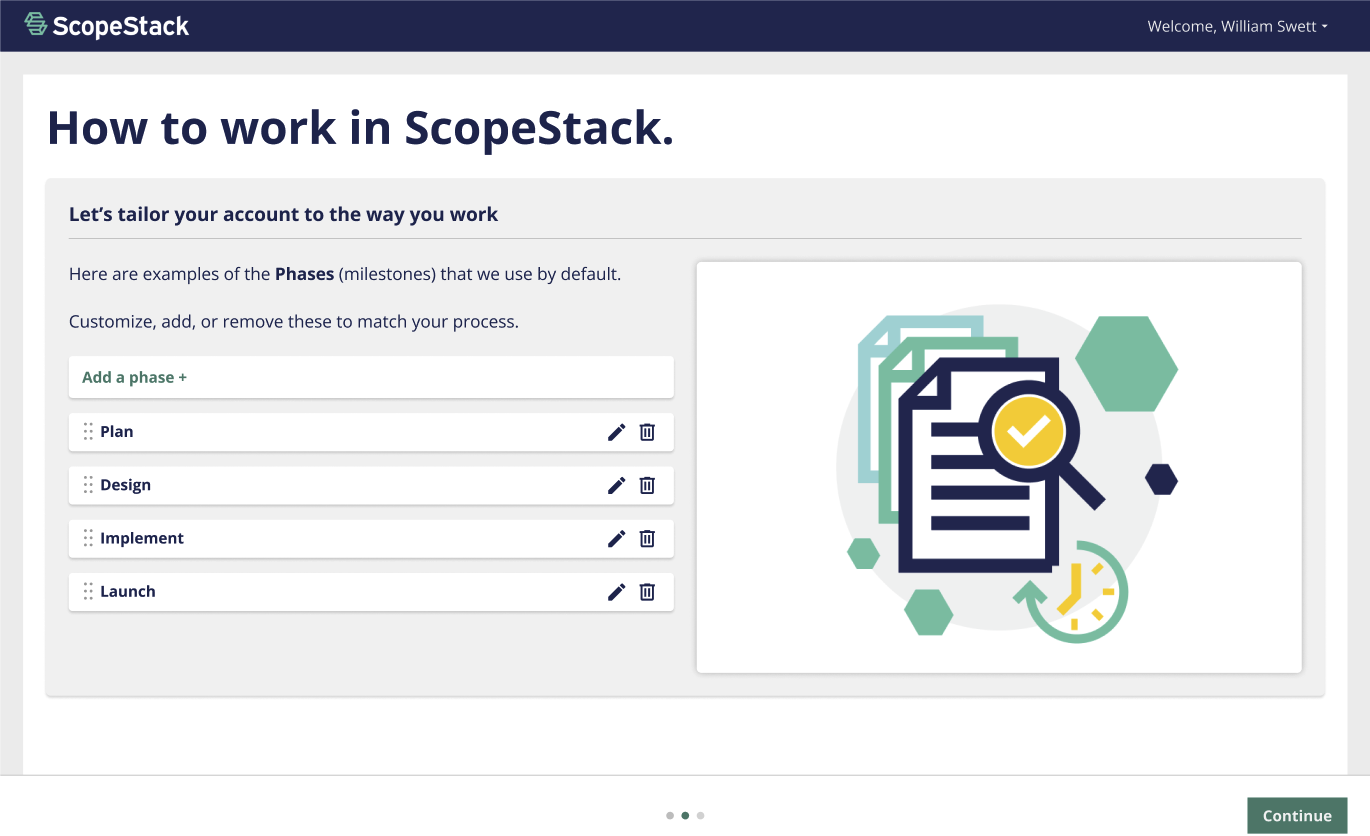Delete the Design phase with trash icon
The height and width of the screenshot is (836, 1370).
click(647, 485)
